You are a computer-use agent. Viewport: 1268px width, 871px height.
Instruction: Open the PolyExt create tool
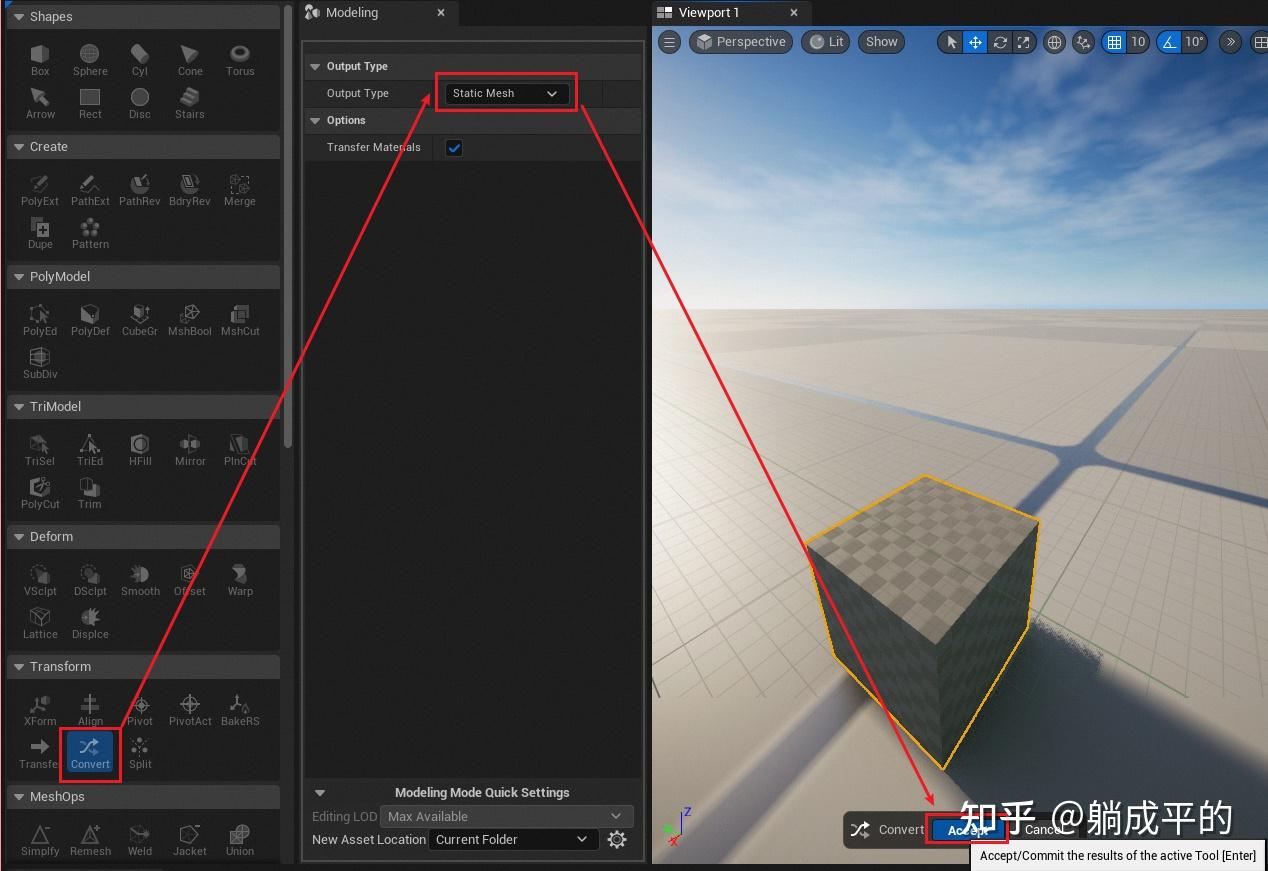click(x=40, y=188)
